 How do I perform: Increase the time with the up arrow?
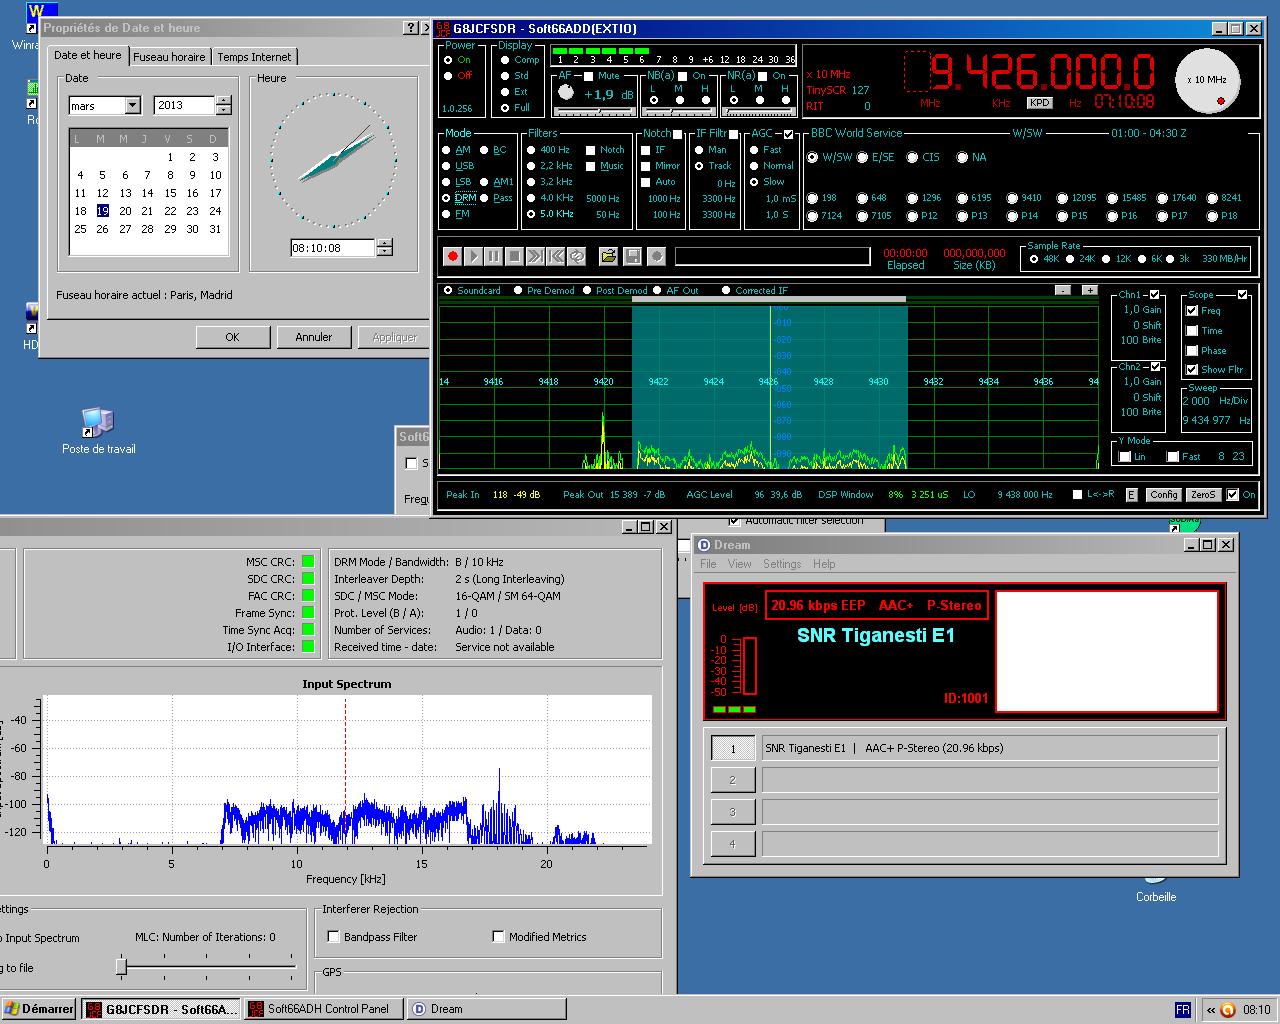click(x=385, y=243)
